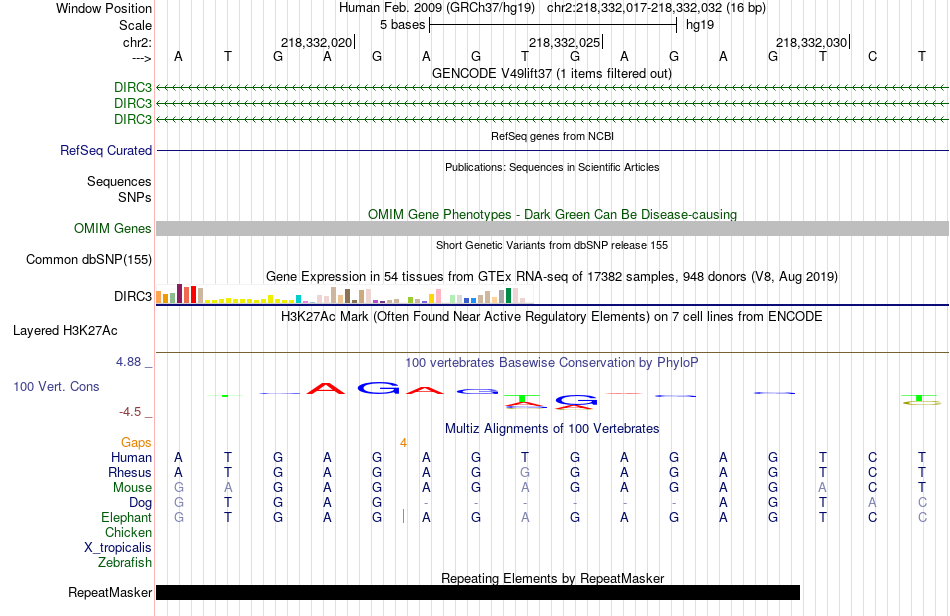Click the Rhesus alignment row label

pyautogui.click(x=130, y=472)
